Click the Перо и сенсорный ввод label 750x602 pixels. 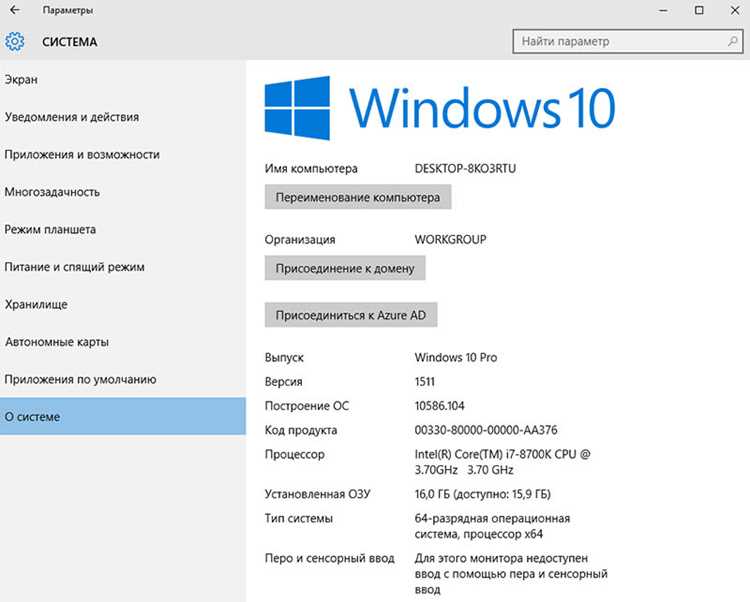tap(330, 558)
